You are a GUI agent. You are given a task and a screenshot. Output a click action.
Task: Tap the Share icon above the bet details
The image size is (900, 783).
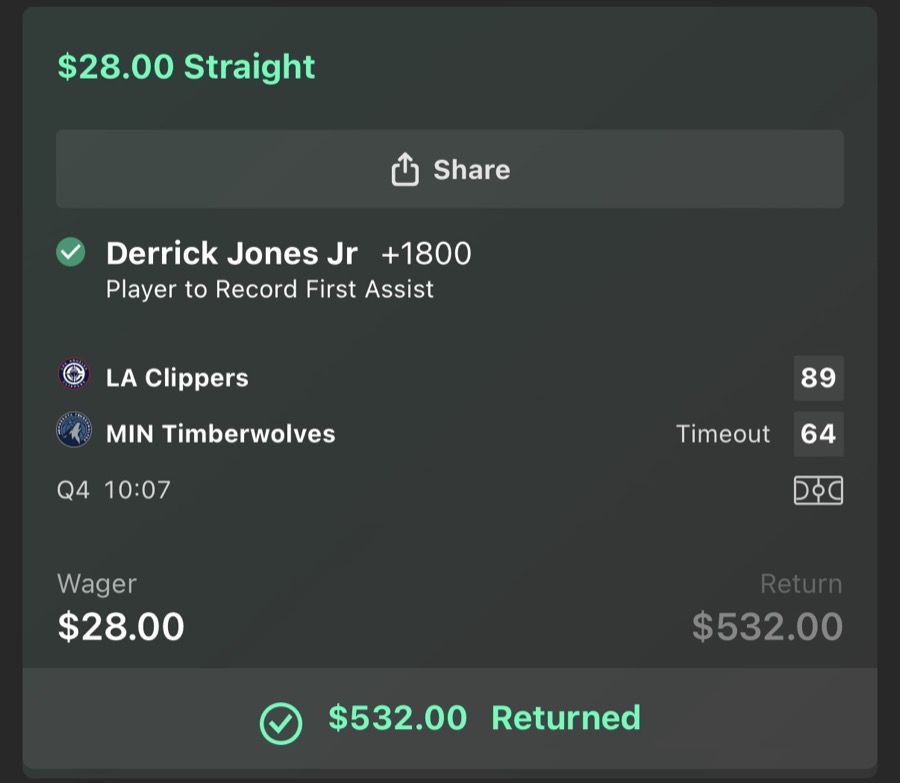(x=449, y=169)
